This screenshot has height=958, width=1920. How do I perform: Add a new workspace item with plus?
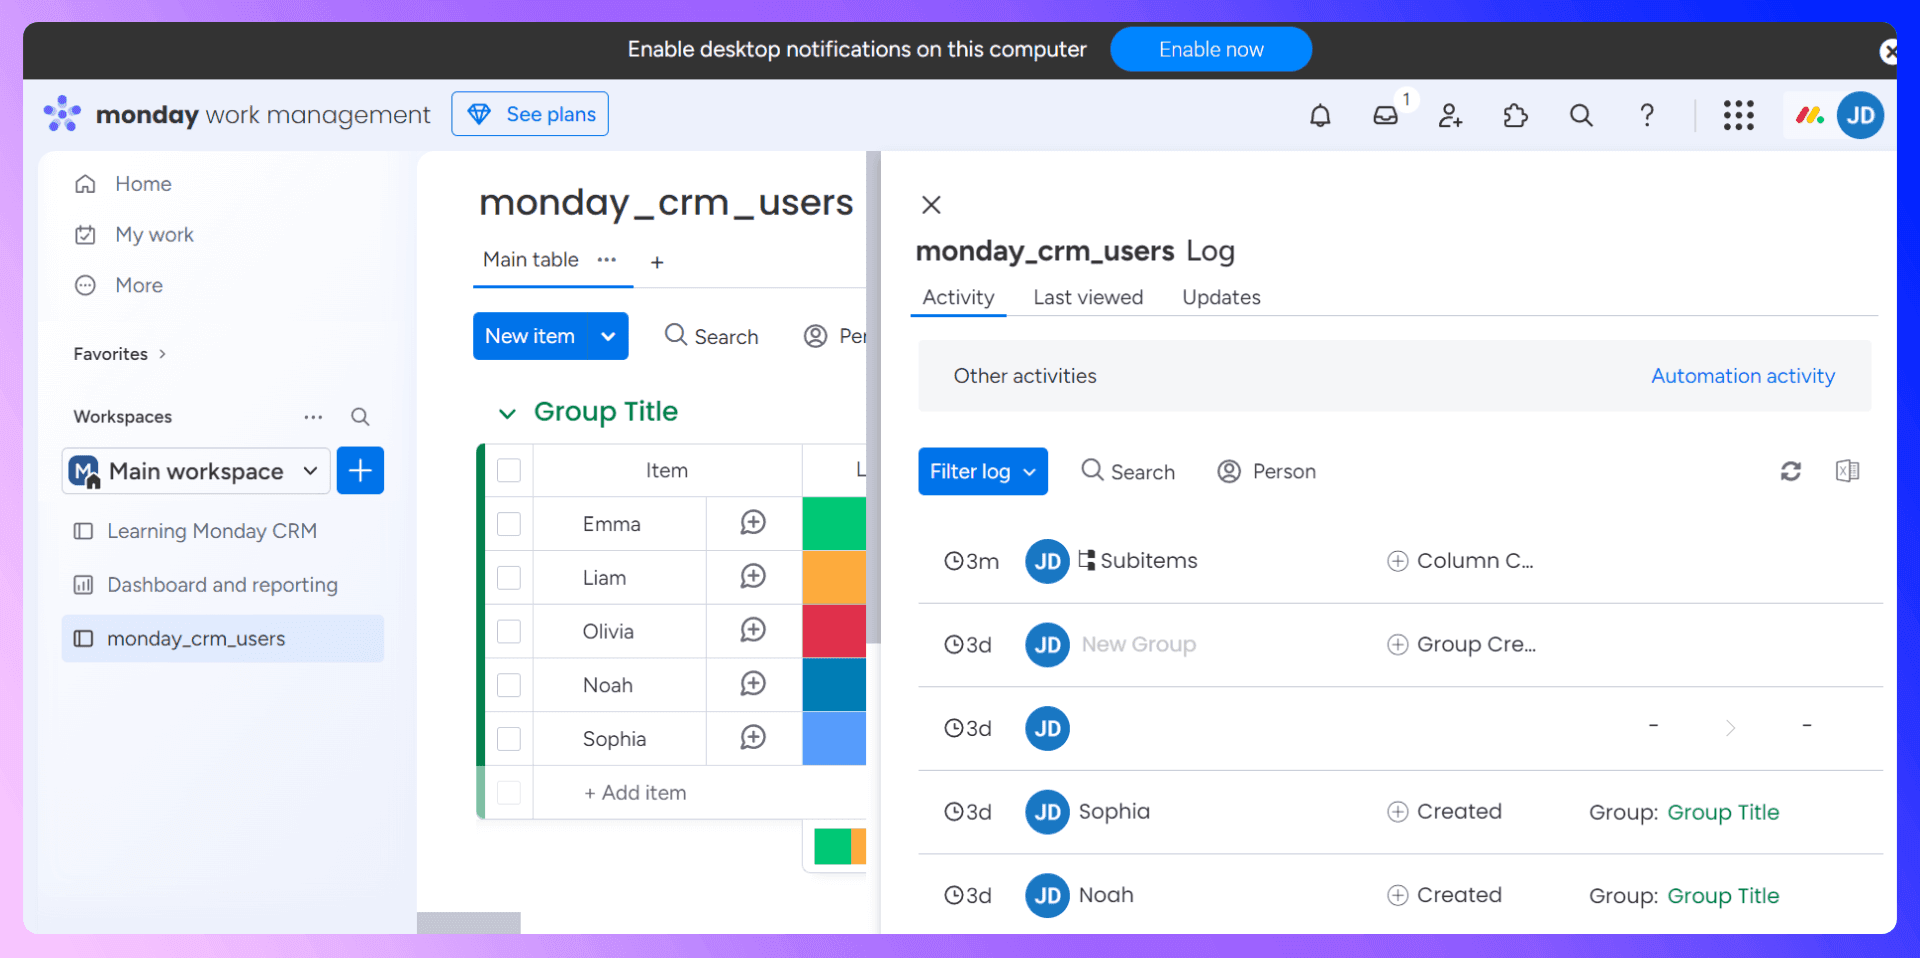[360, 470]
